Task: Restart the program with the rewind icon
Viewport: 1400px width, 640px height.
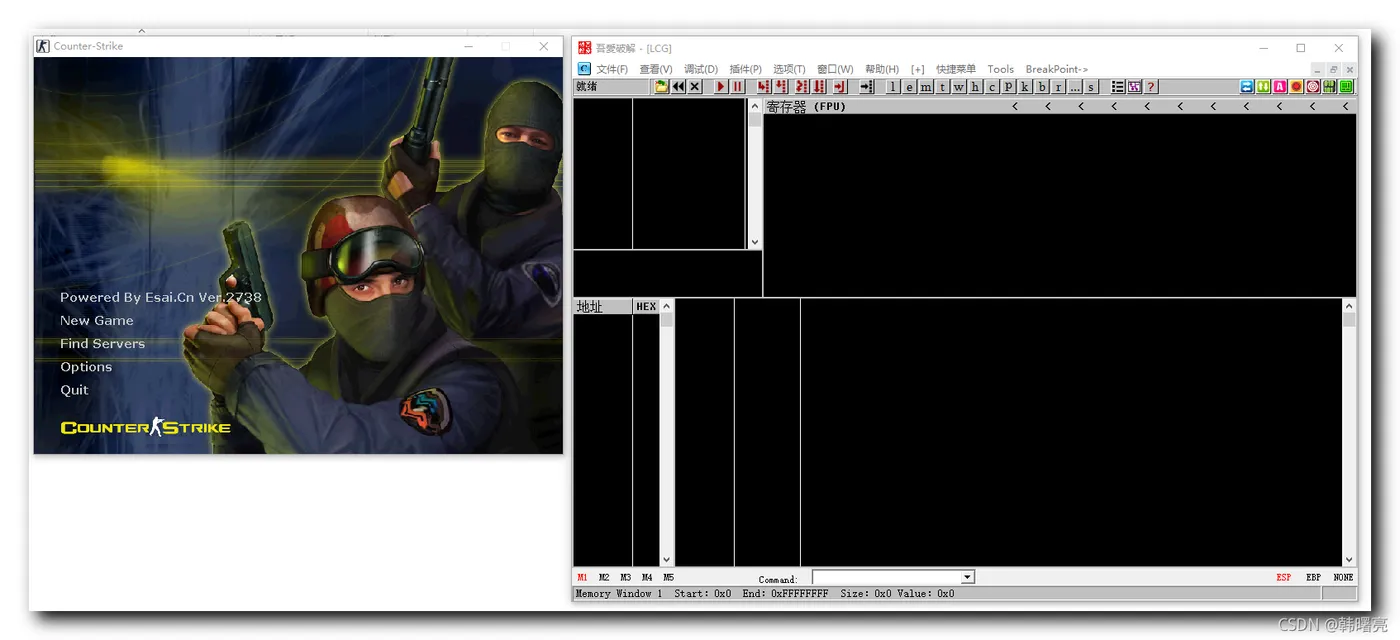Action: coord(678,87)
